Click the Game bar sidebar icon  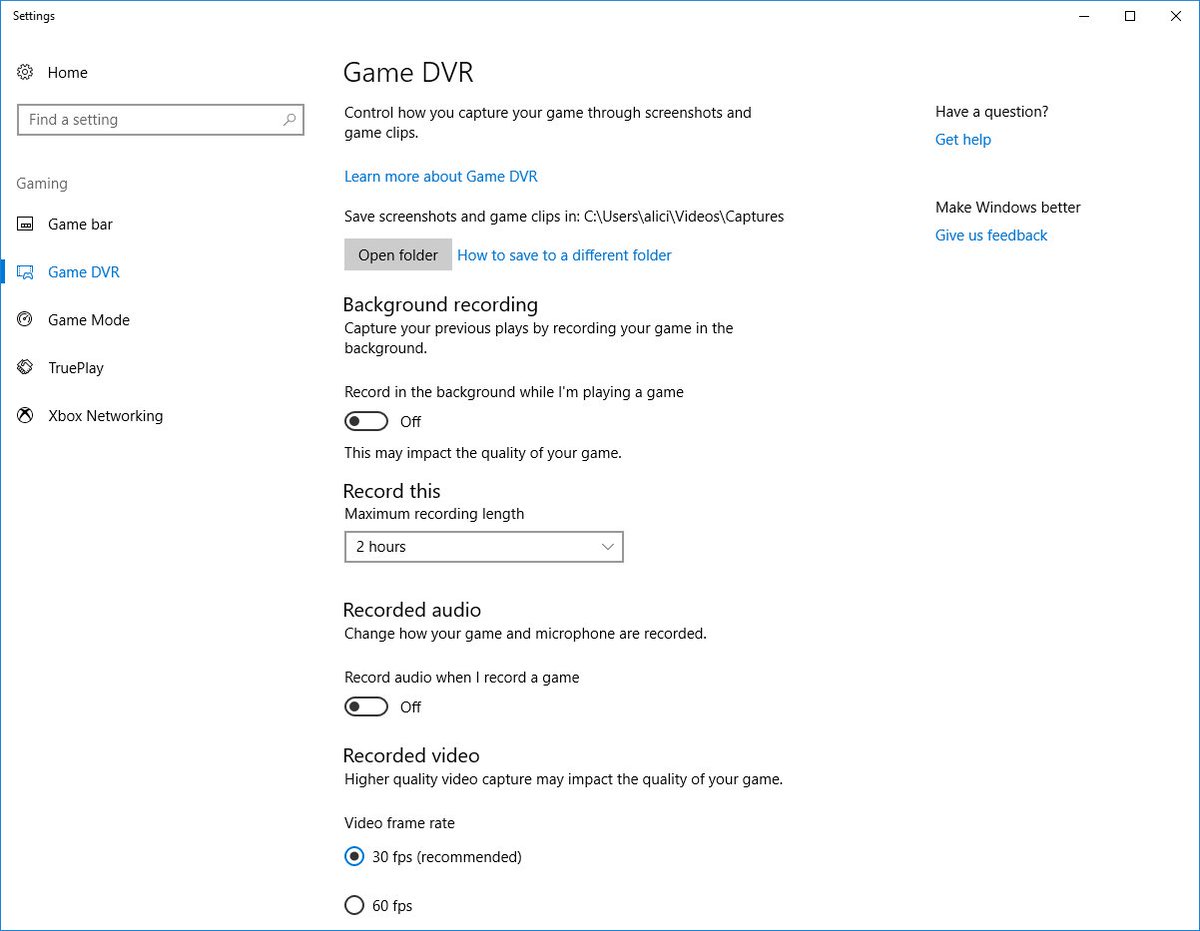[x=25, y=224]
